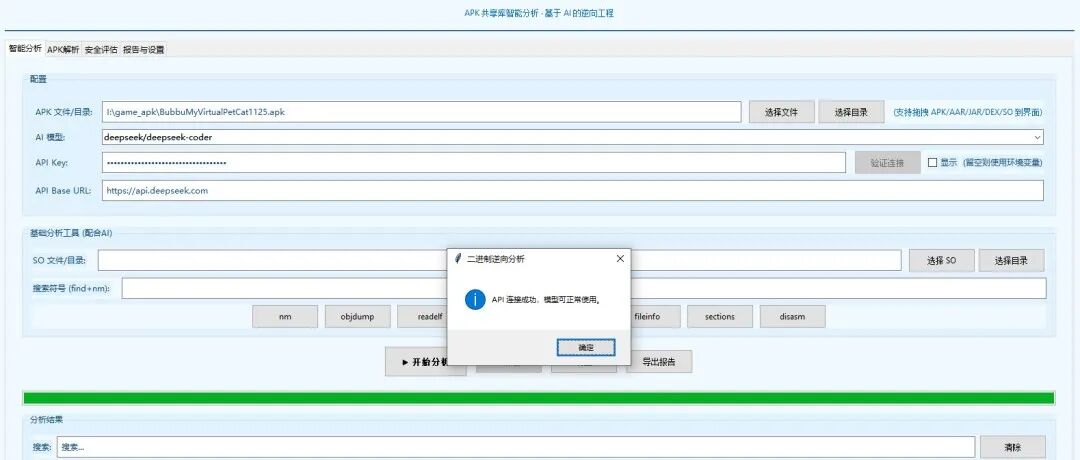The image size is (1080, 460).
Task: Open the APK解析 tab
Action: pyautogui.click(x=63, y=50)
